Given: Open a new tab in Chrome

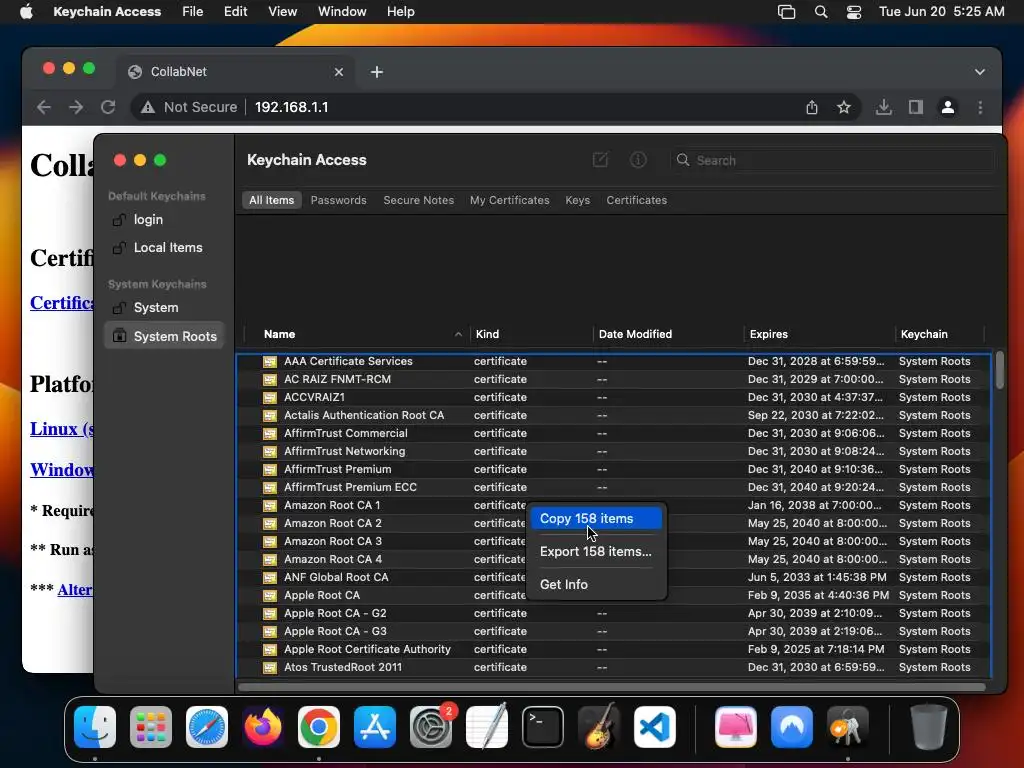Looking at the screenshot, I should 377,72.
